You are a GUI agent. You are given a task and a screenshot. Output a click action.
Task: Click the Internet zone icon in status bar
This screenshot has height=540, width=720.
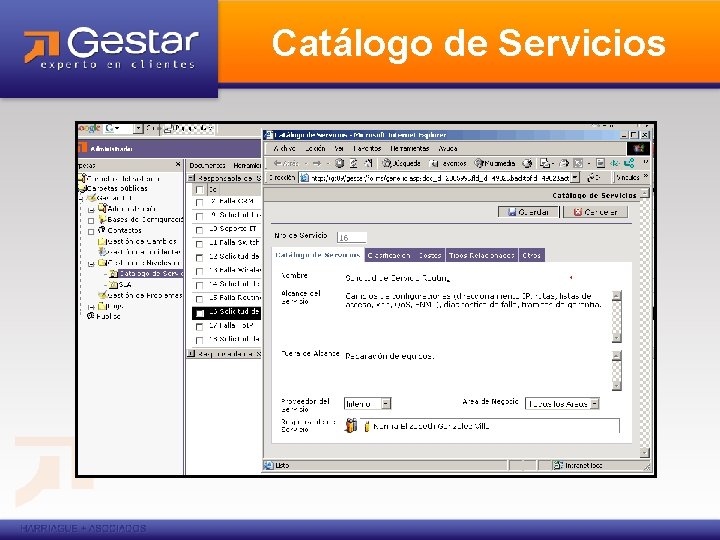point(558,465)
